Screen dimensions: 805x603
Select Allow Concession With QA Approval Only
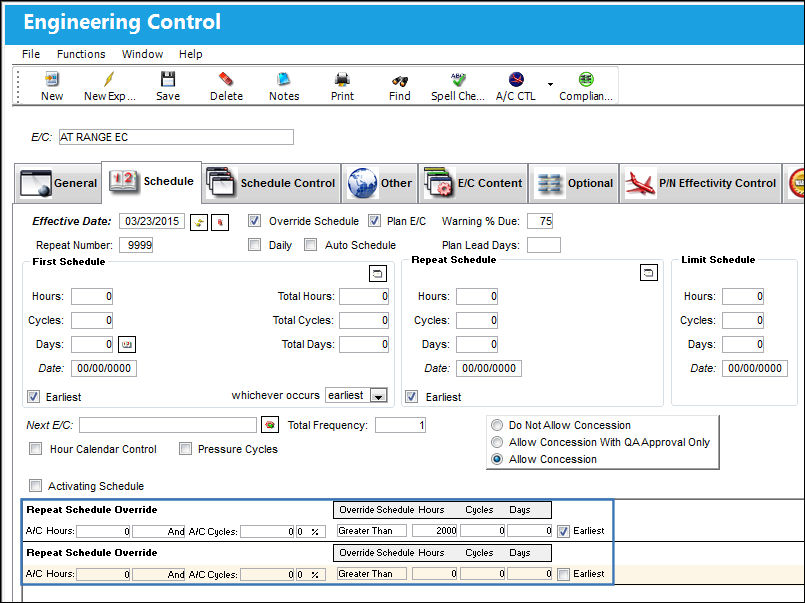tap(496, 442)
